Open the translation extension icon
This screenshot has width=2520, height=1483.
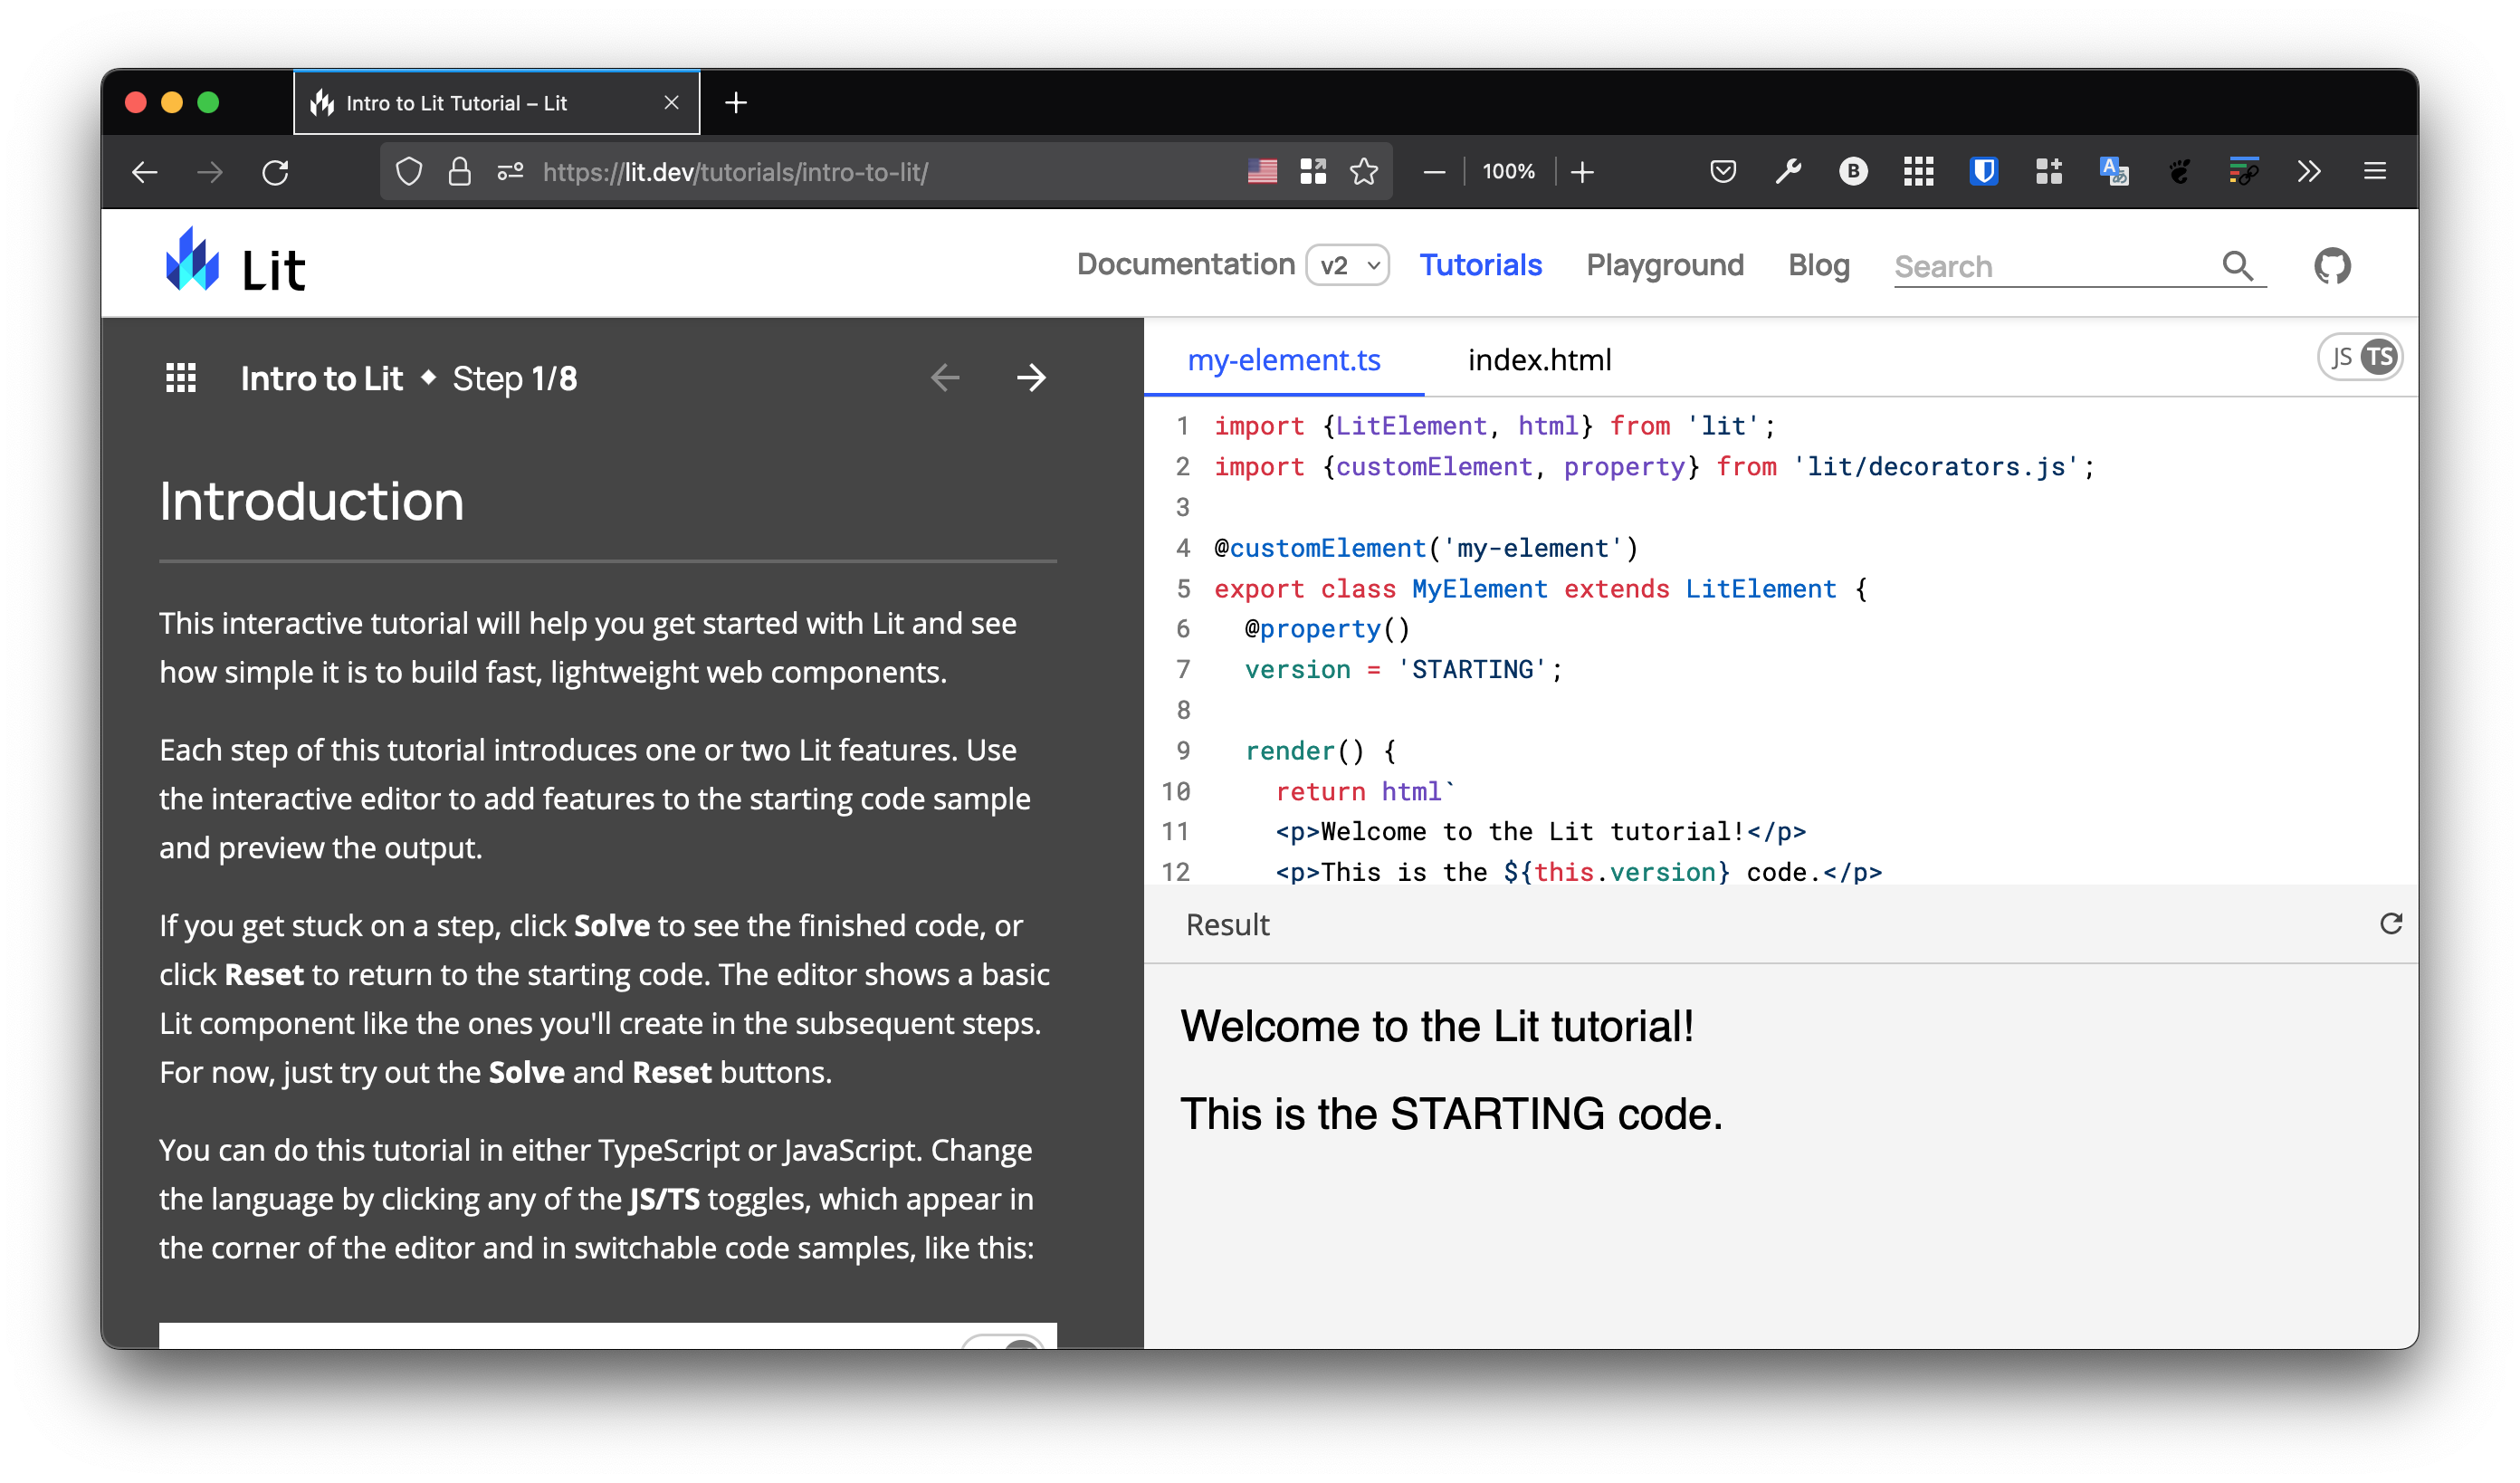pyautogui.click(x=2114, y=171)
